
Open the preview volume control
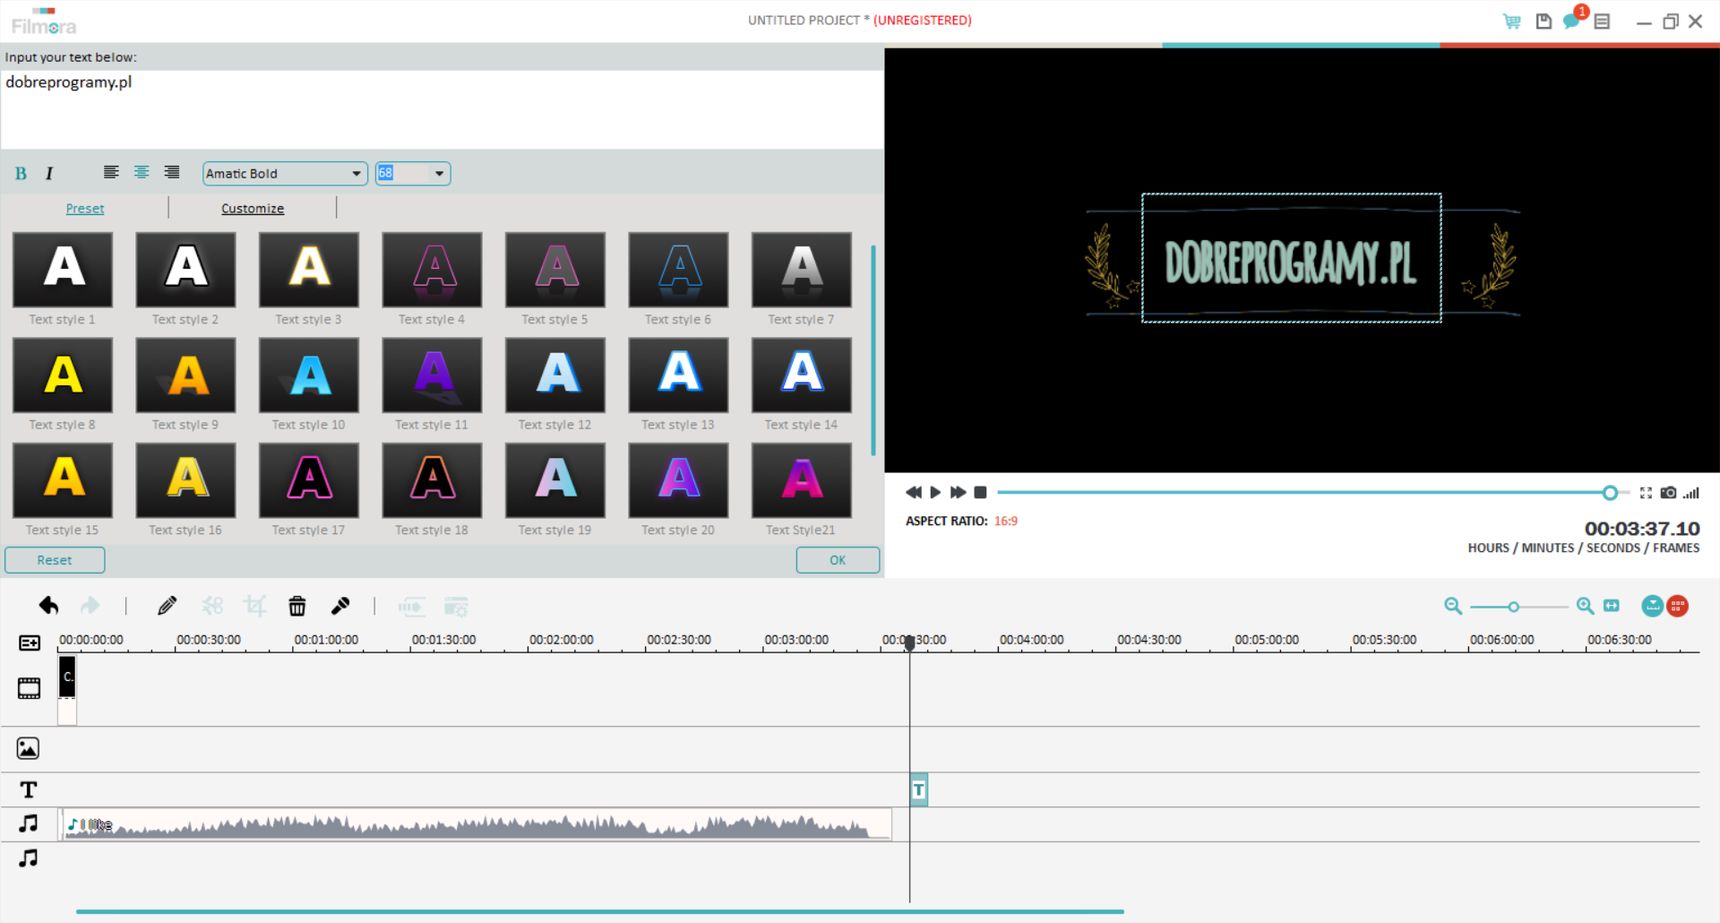pyautogui.click(x=1691, y=492)
